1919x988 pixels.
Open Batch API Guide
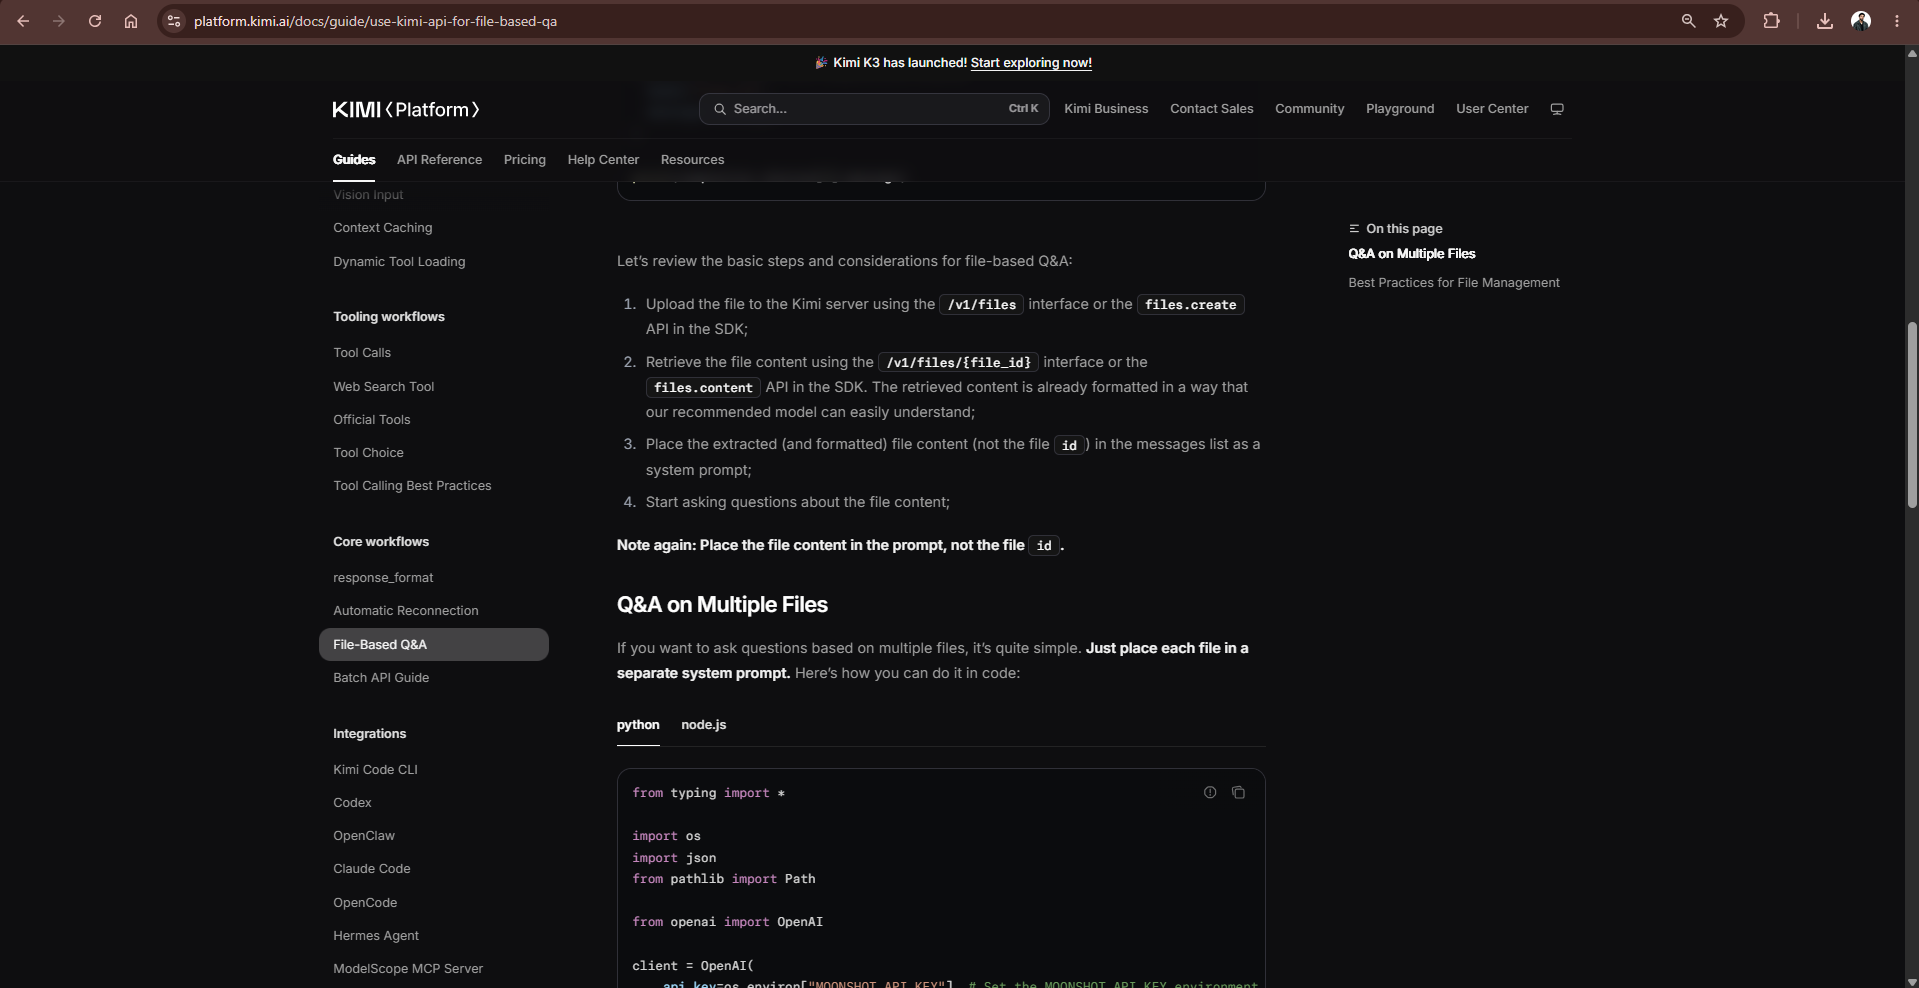coord(381,678)
